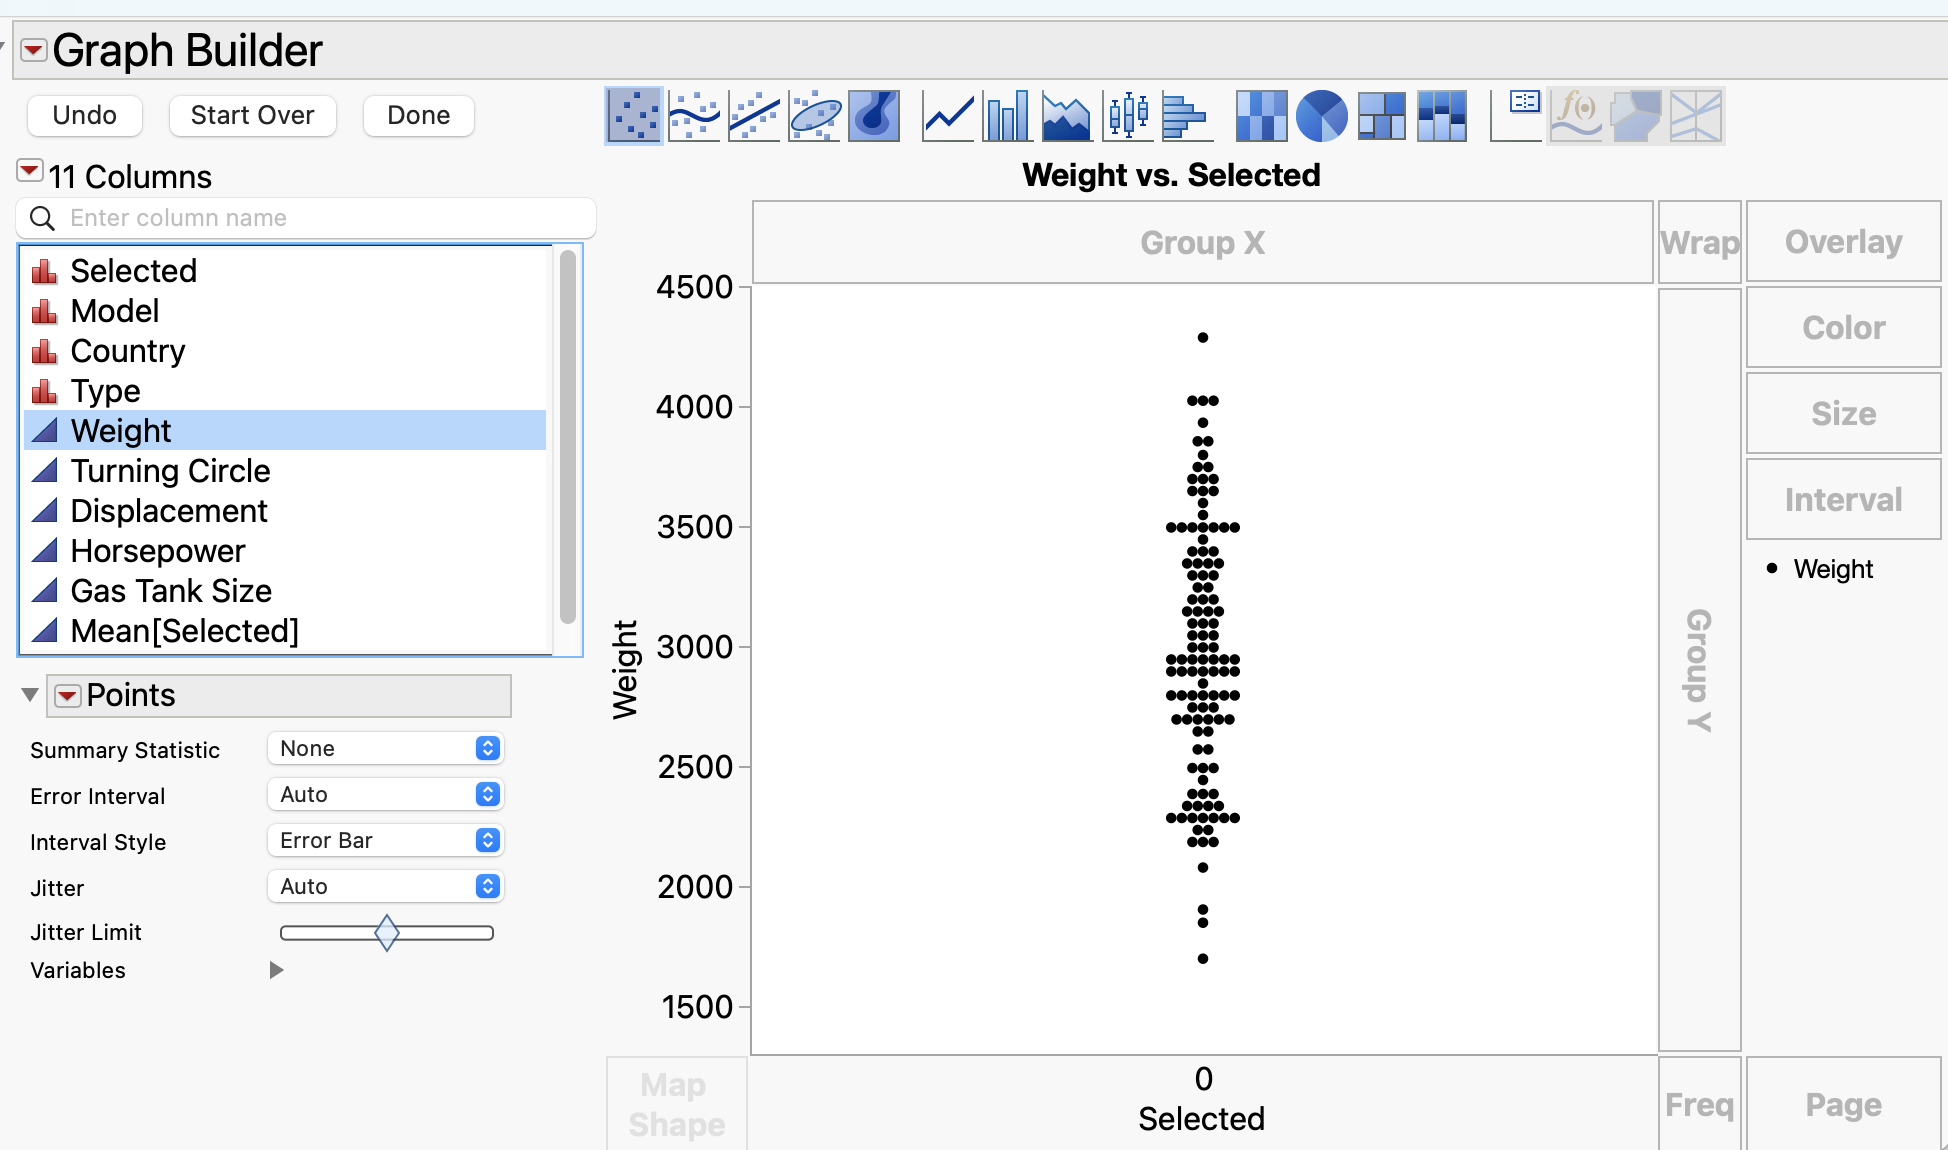
Task: Collapse the Points panel triangle
Action: point(30,695)
